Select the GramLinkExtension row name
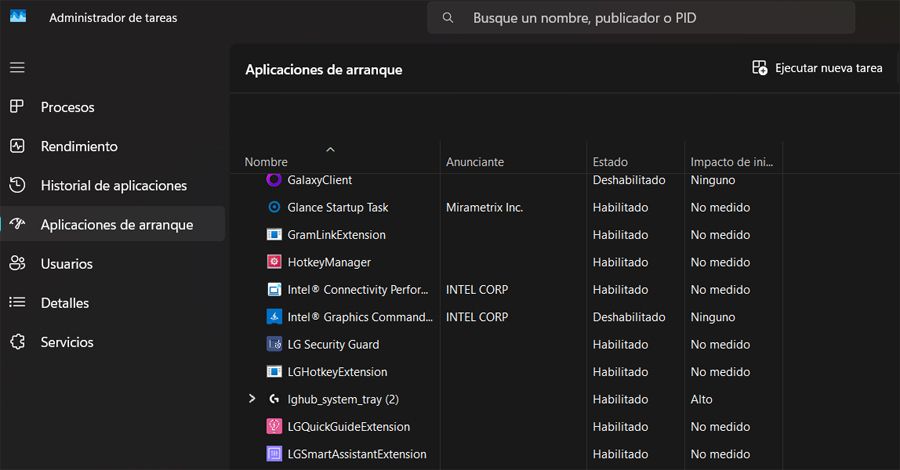Viewport: 900px width, 470px height. click(x=336, y=235)
